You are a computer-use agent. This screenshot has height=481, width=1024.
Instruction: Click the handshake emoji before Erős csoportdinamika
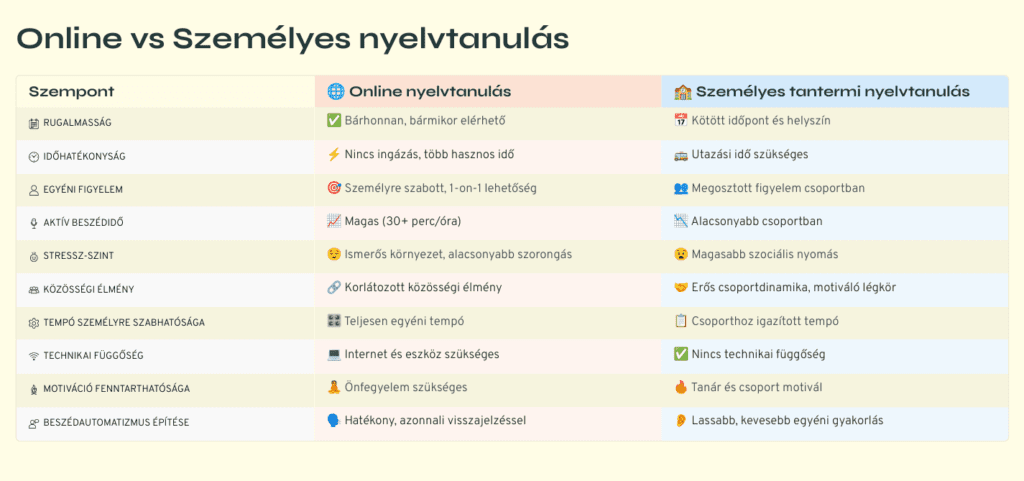point(681,288)
